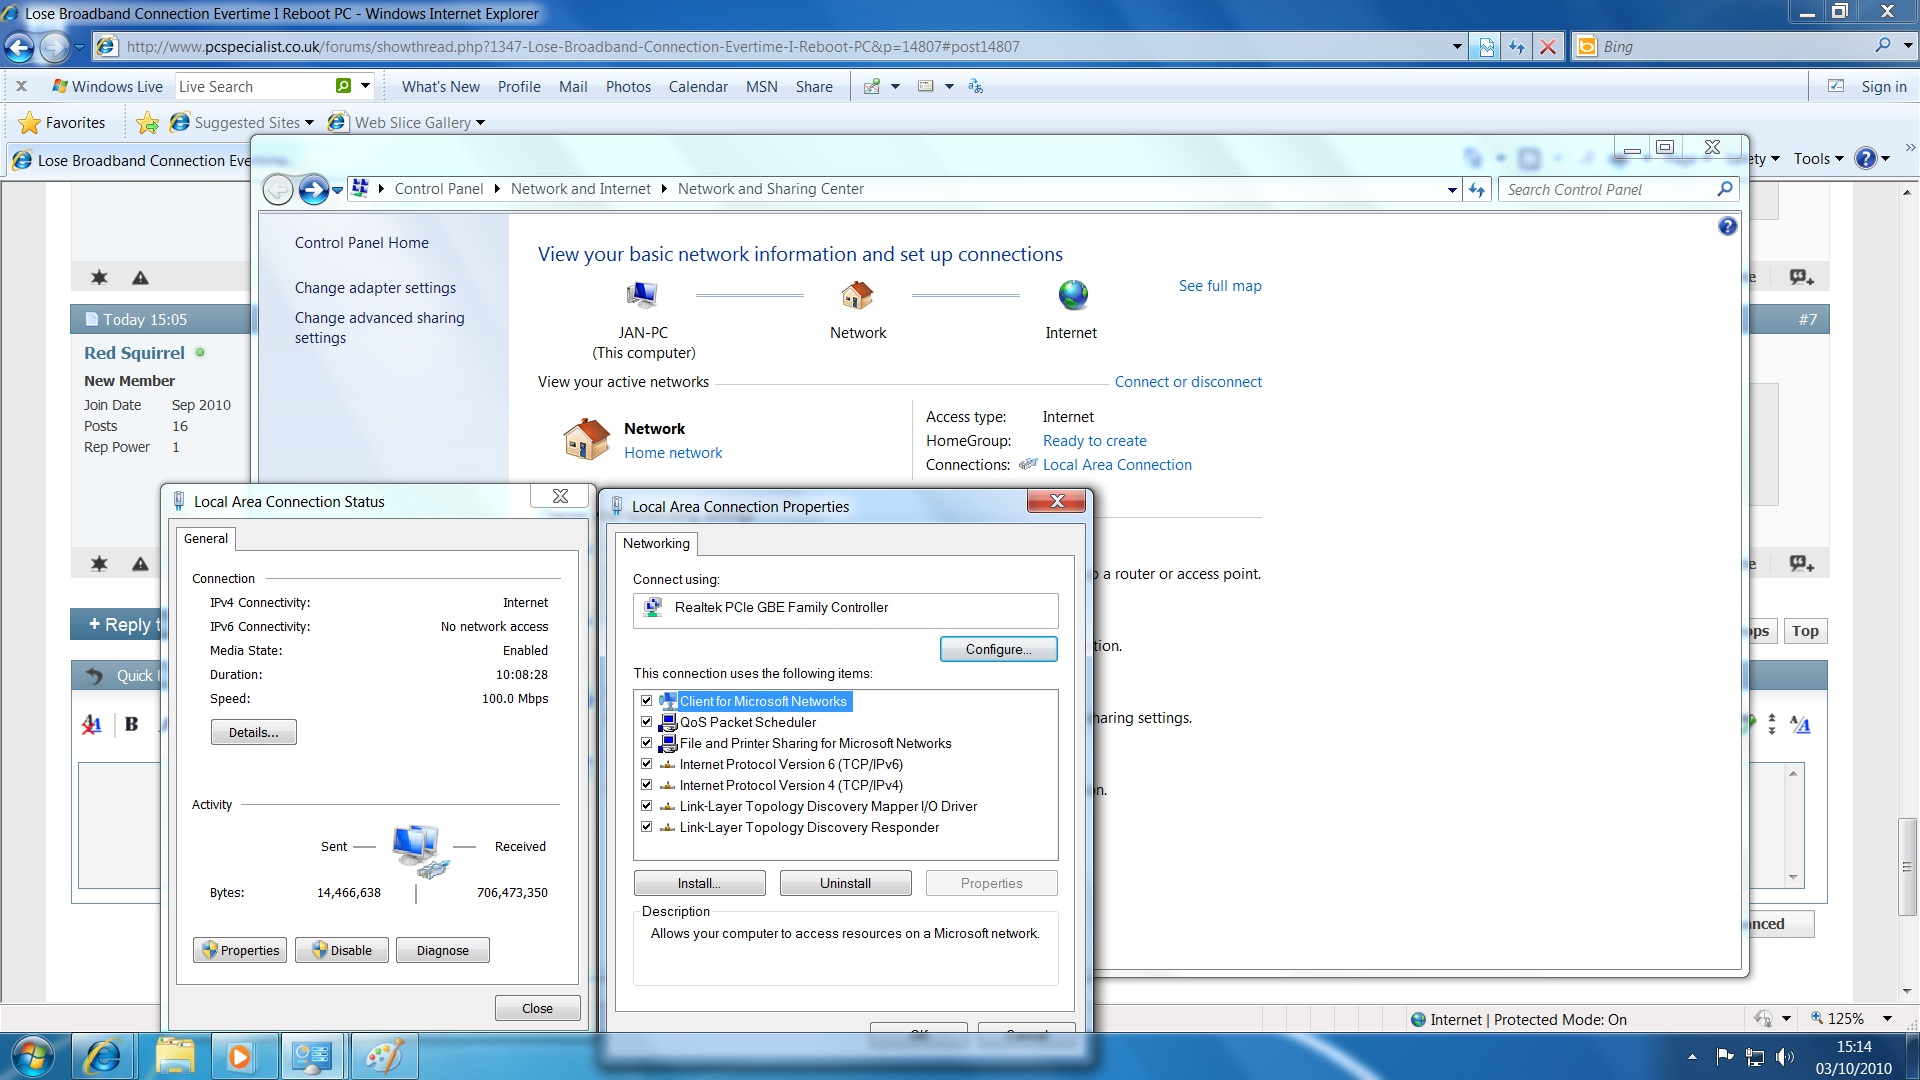Click the Network house icon in map
This screenshot has width=1920, height=1080.
pos(857,295)
